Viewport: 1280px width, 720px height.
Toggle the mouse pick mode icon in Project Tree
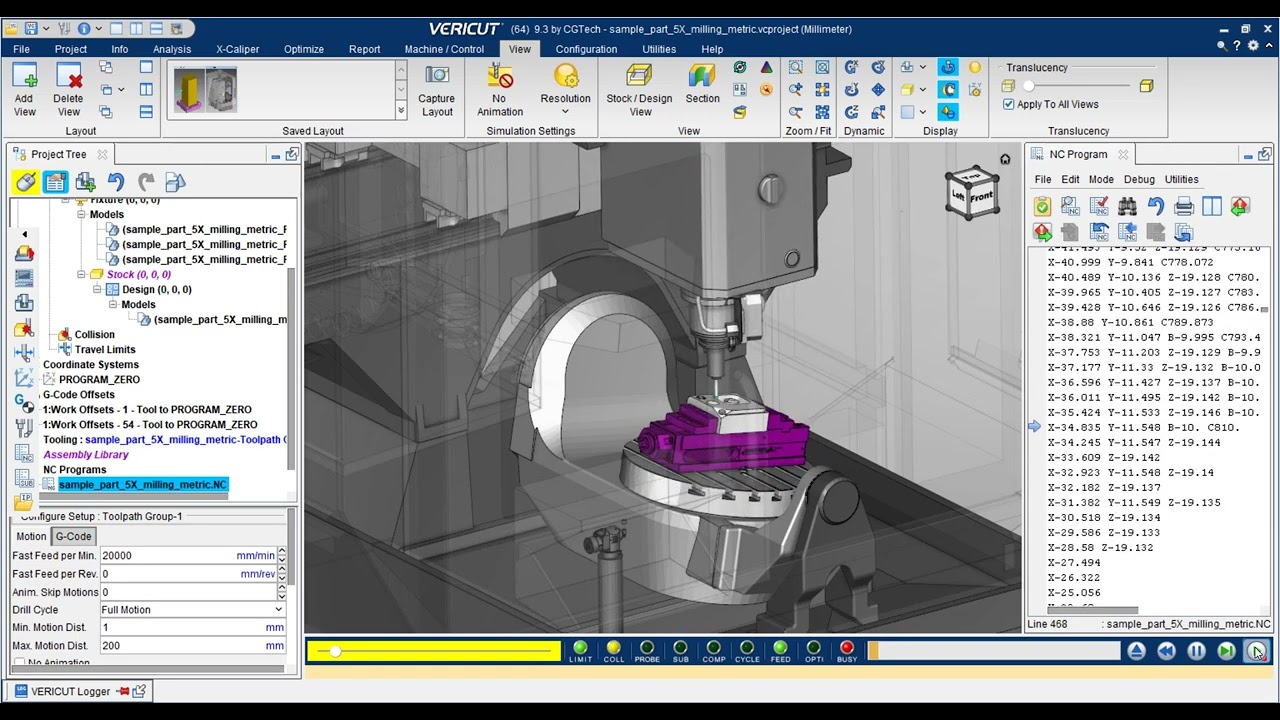click(x=26, y=182)
